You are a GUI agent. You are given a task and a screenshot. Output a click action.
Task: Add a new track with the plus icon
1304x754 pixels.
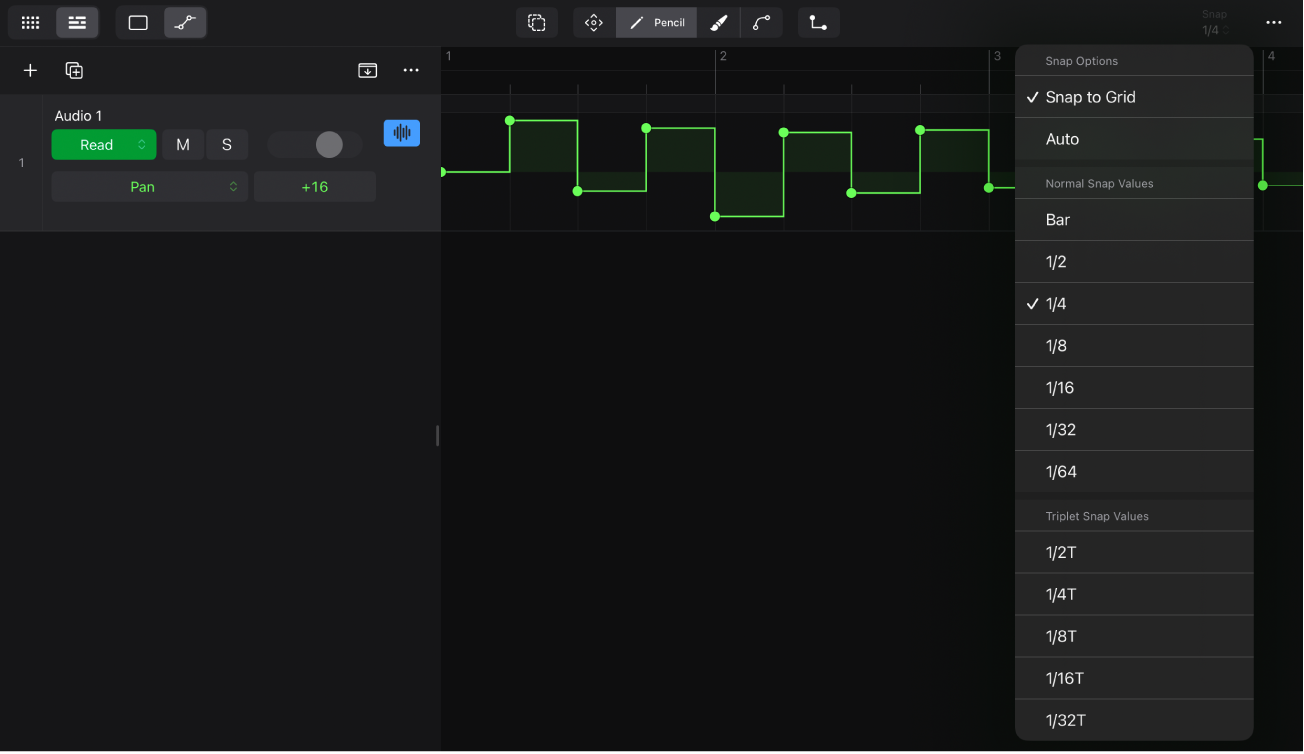coord(29,70)
